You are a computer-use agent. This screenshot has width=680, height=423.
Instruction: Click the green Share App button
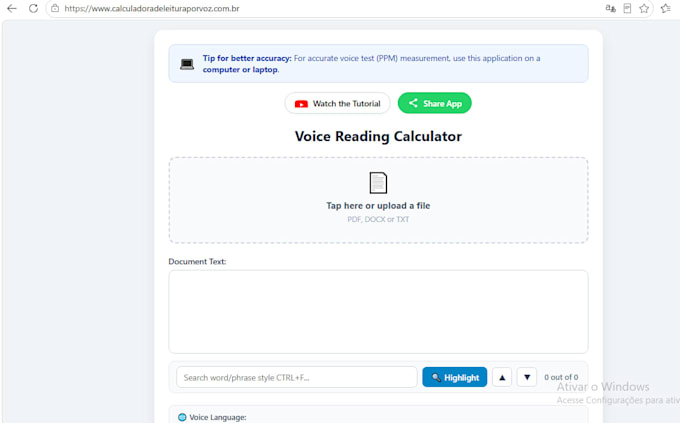[x=435, y=103]
